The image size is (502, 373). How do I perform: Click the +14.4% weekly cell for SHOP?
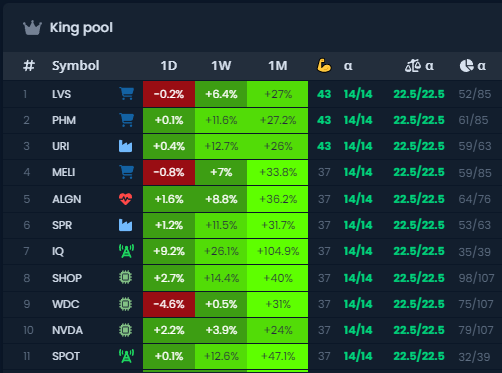point(221,278)
